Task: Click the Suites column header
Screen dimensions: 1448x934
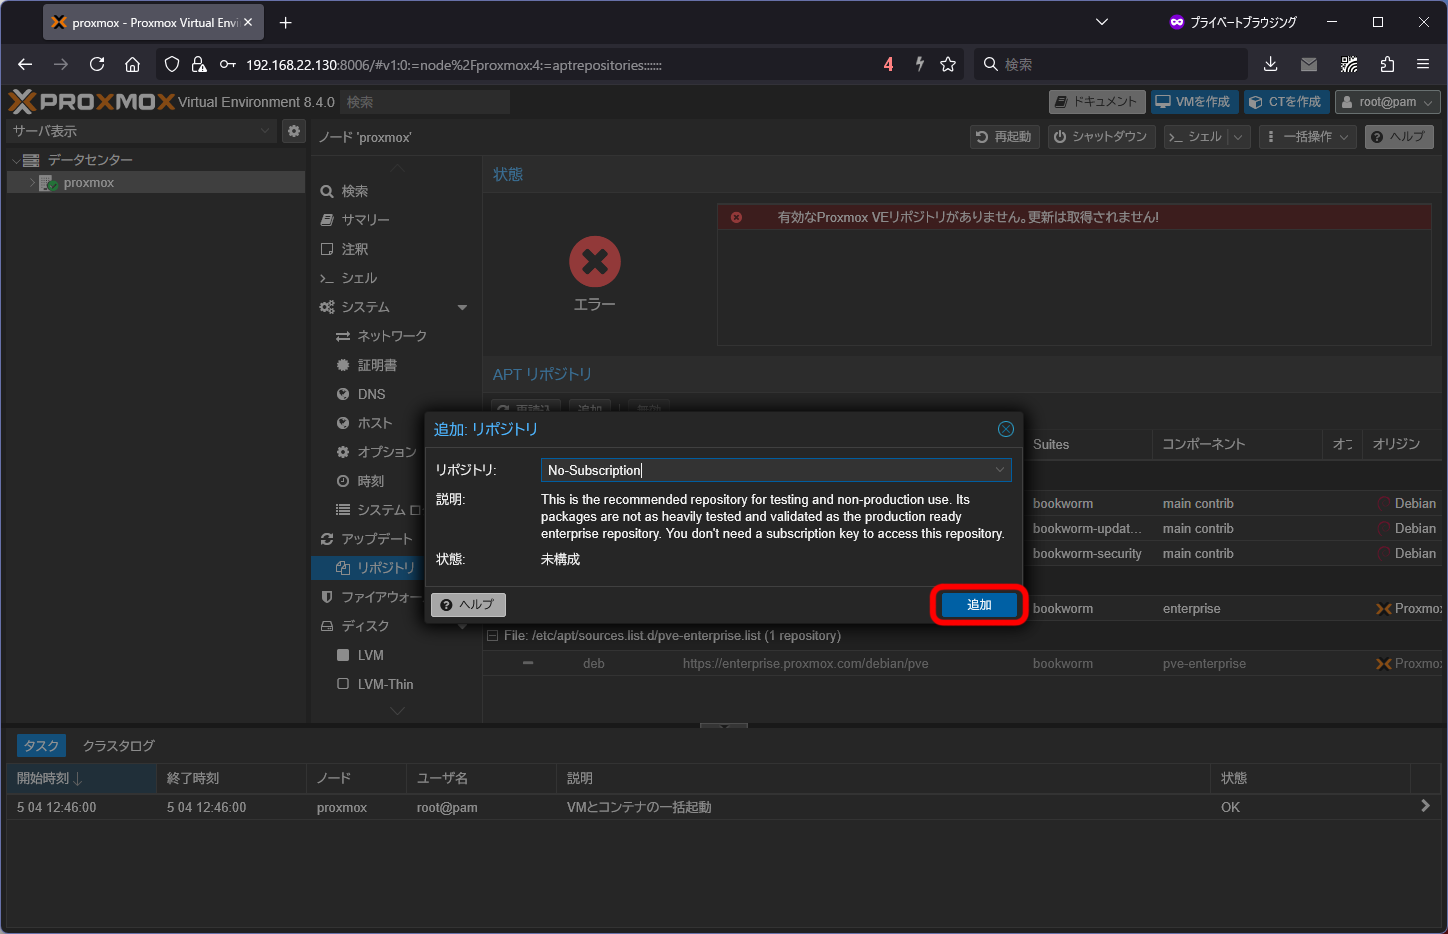Action: pos(1088,444)
